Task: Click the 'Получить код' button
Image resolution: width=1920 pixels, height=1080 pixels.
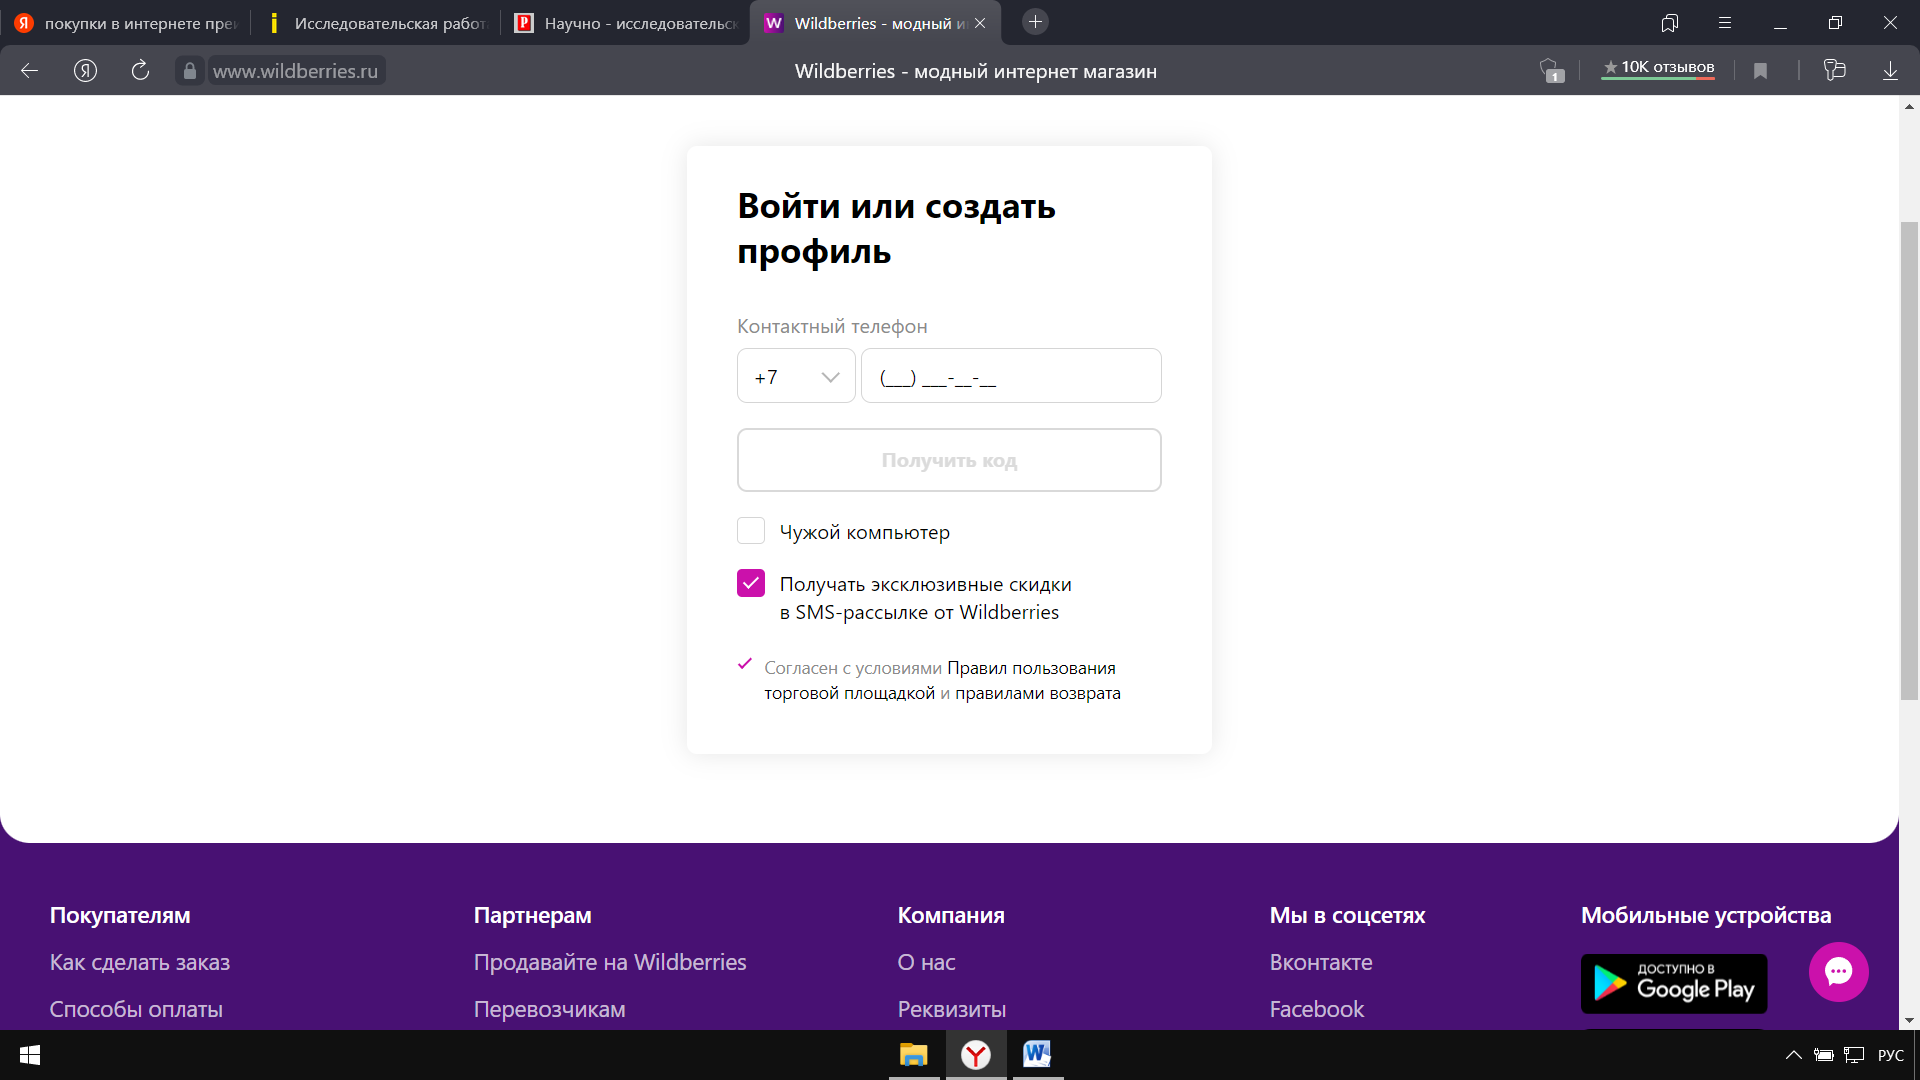Action: click(x=949, y=460)
